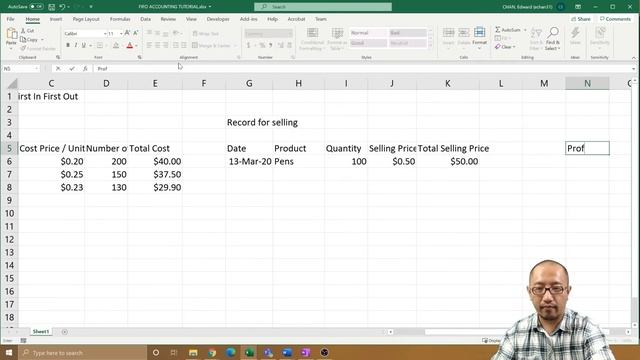Switch to the Review tab

tap(168, 19)
